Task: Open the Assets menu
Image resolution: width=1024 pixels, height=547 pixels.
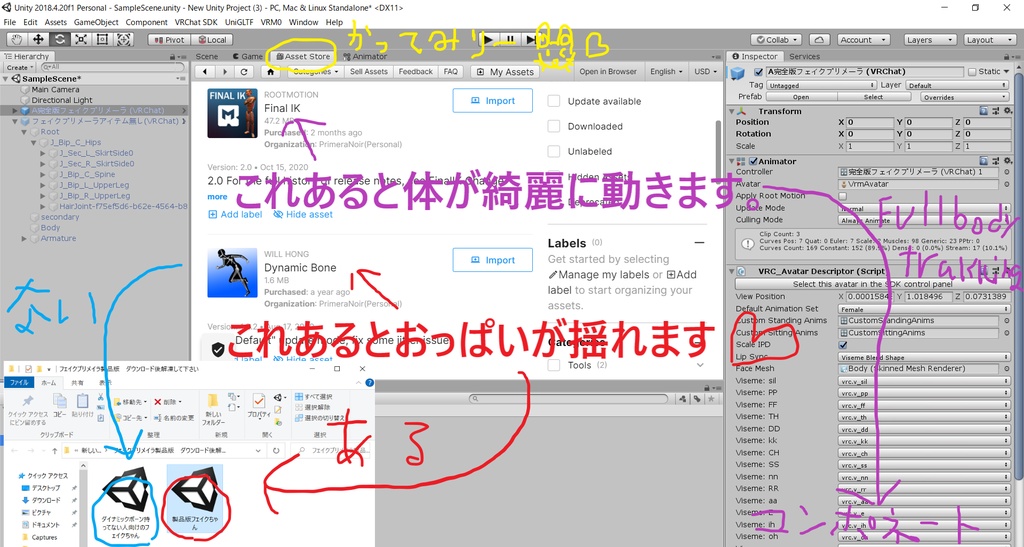Action: coord(56,22)
